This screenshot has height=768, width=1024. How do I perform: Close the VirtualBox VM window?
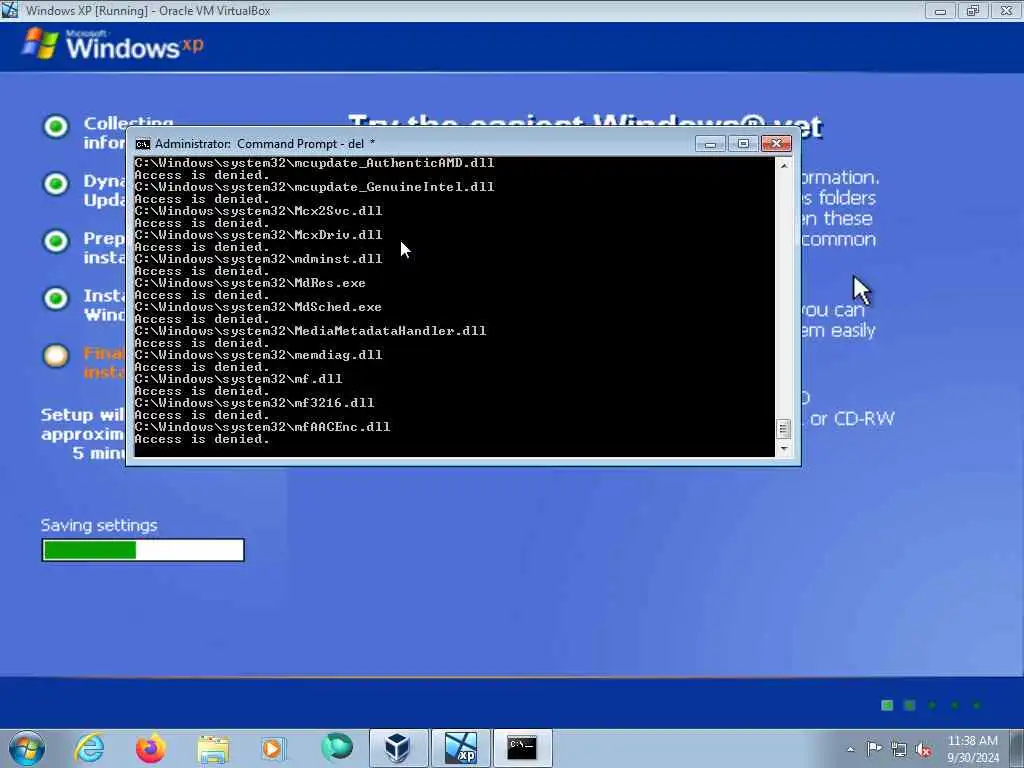pos(1006,10)
